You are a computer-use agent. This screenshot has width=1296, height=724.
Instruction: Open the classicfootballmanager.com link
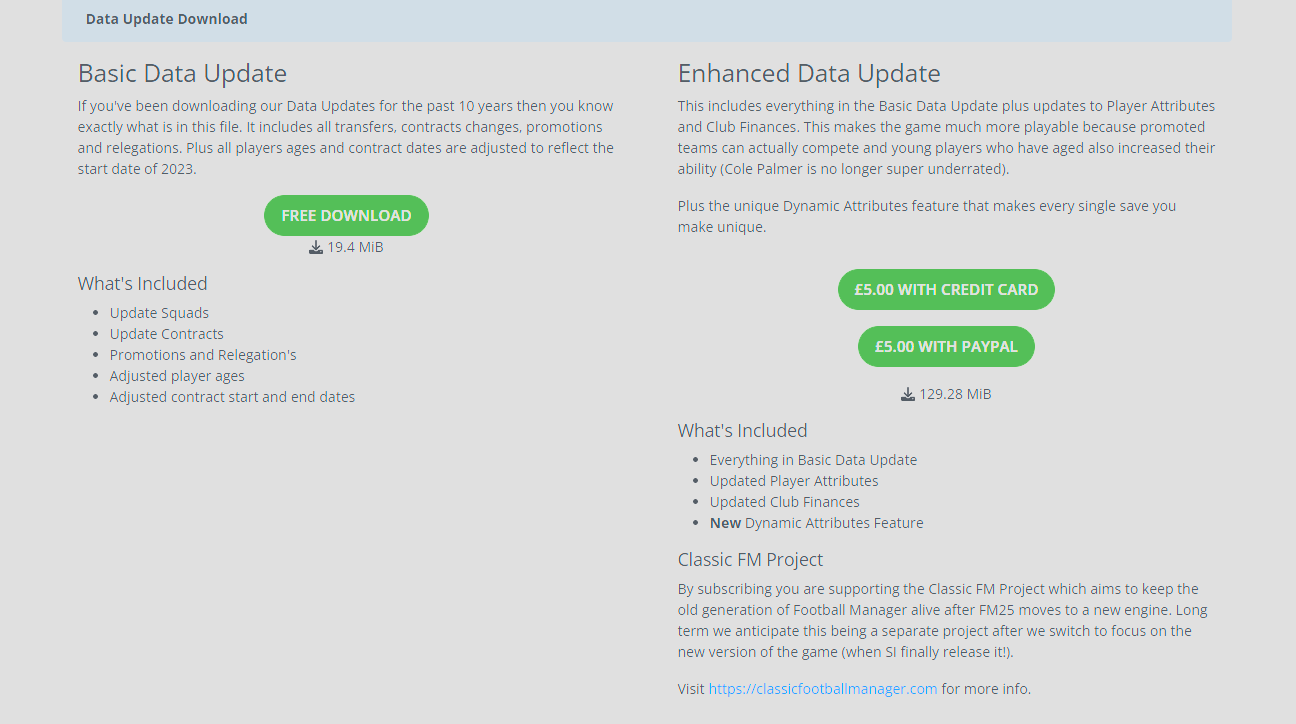823,689
